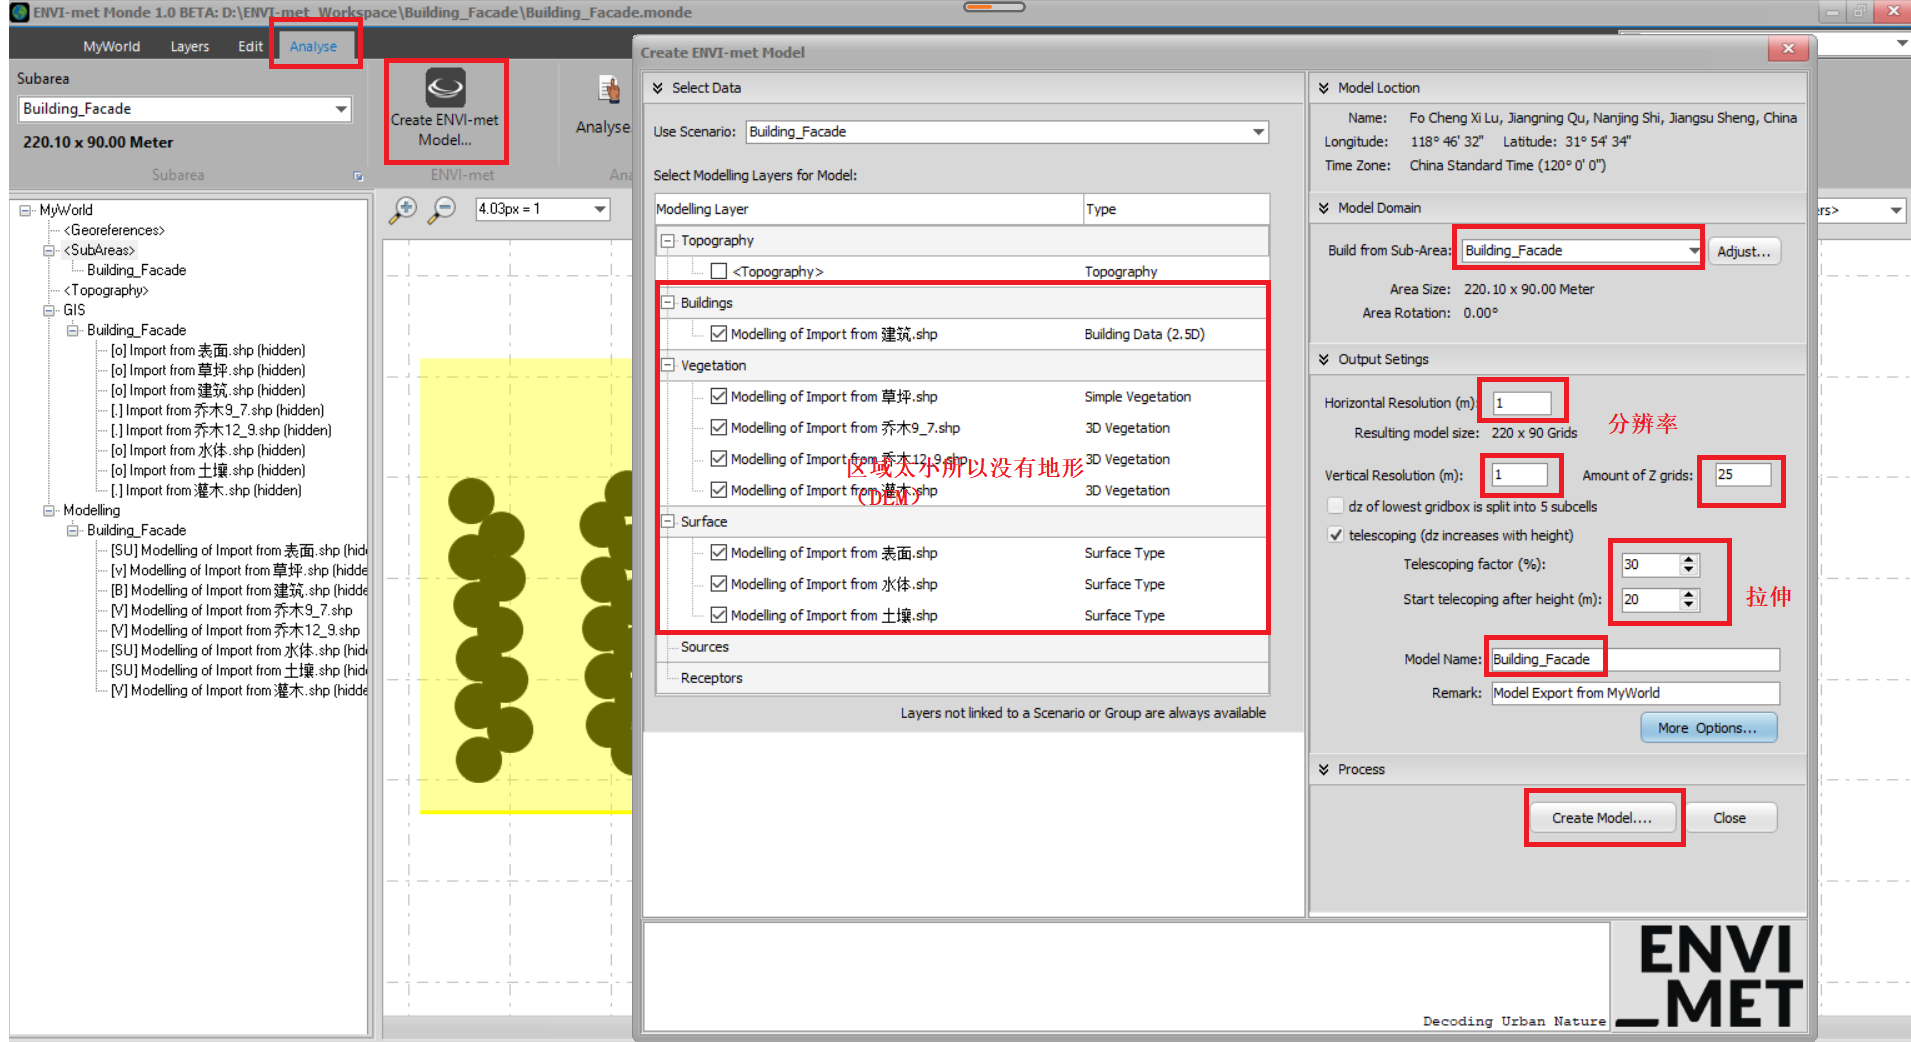Click the Horizontal Resolution input field

(x=1521, y=403)
